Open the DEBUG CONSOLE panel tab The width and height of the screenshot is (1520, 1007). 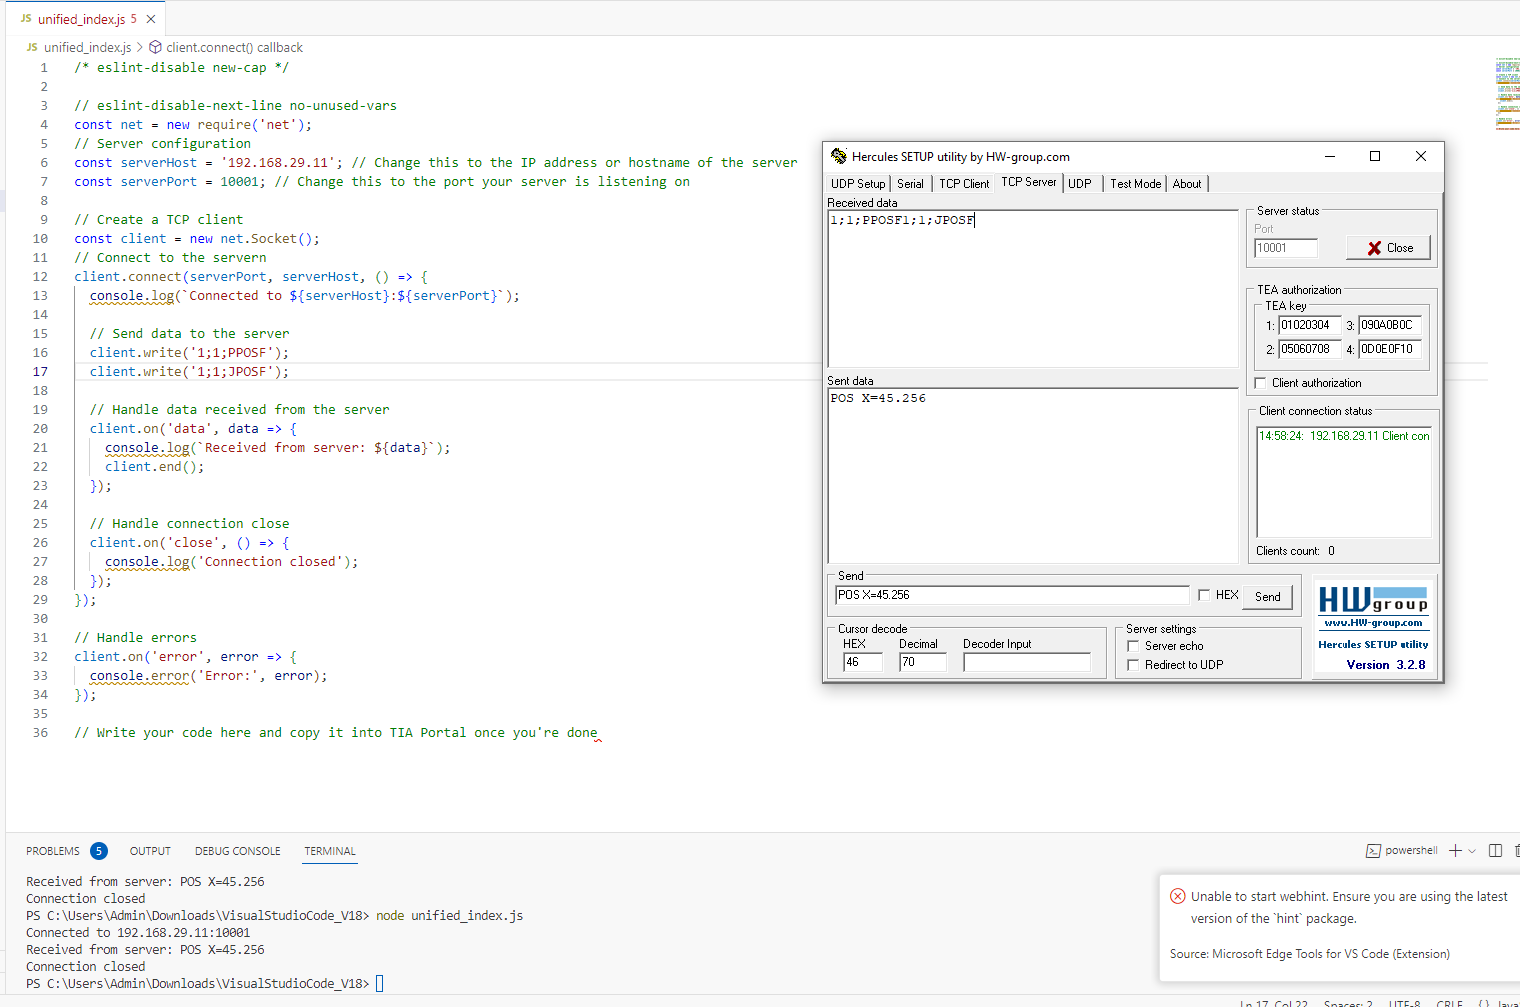tap(237, 851)
